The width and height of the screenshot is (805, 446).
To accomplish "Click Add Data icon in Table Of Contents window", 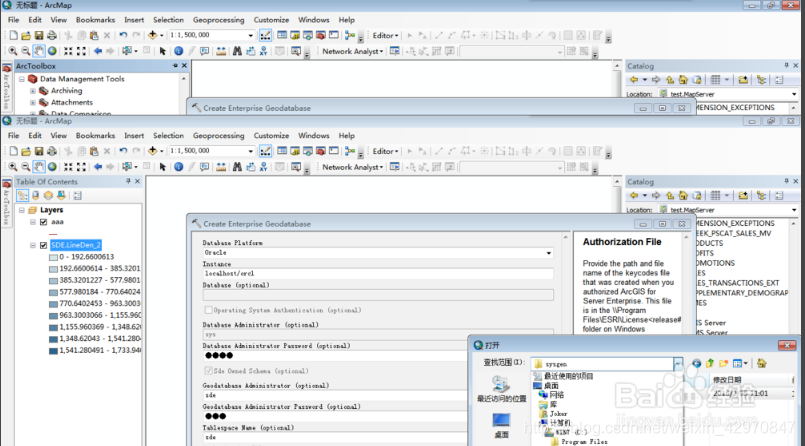I will point(152,151).
